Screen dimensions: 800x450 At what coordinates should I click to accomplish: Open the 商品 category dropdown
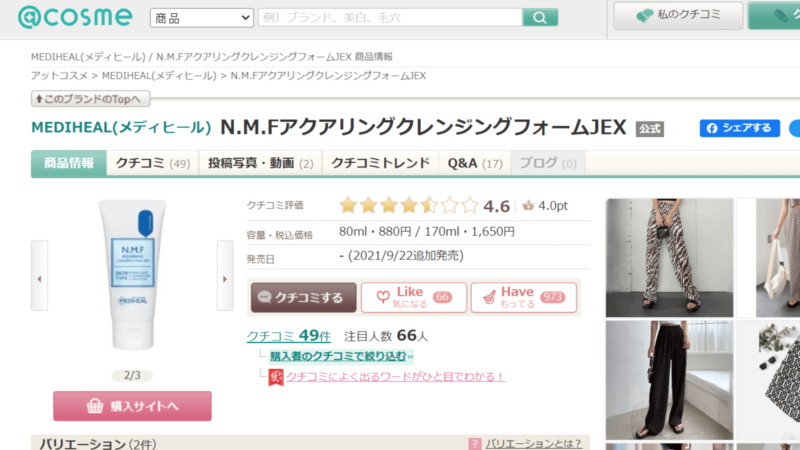point(202,18)
